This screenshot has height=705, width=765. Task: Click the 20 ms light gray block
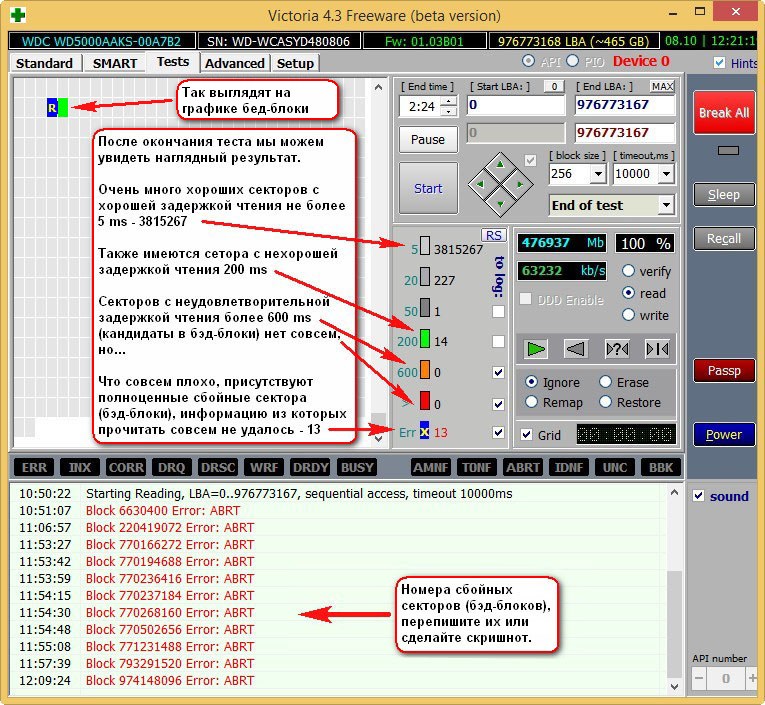pyautogui.click(x=425, y=277)
